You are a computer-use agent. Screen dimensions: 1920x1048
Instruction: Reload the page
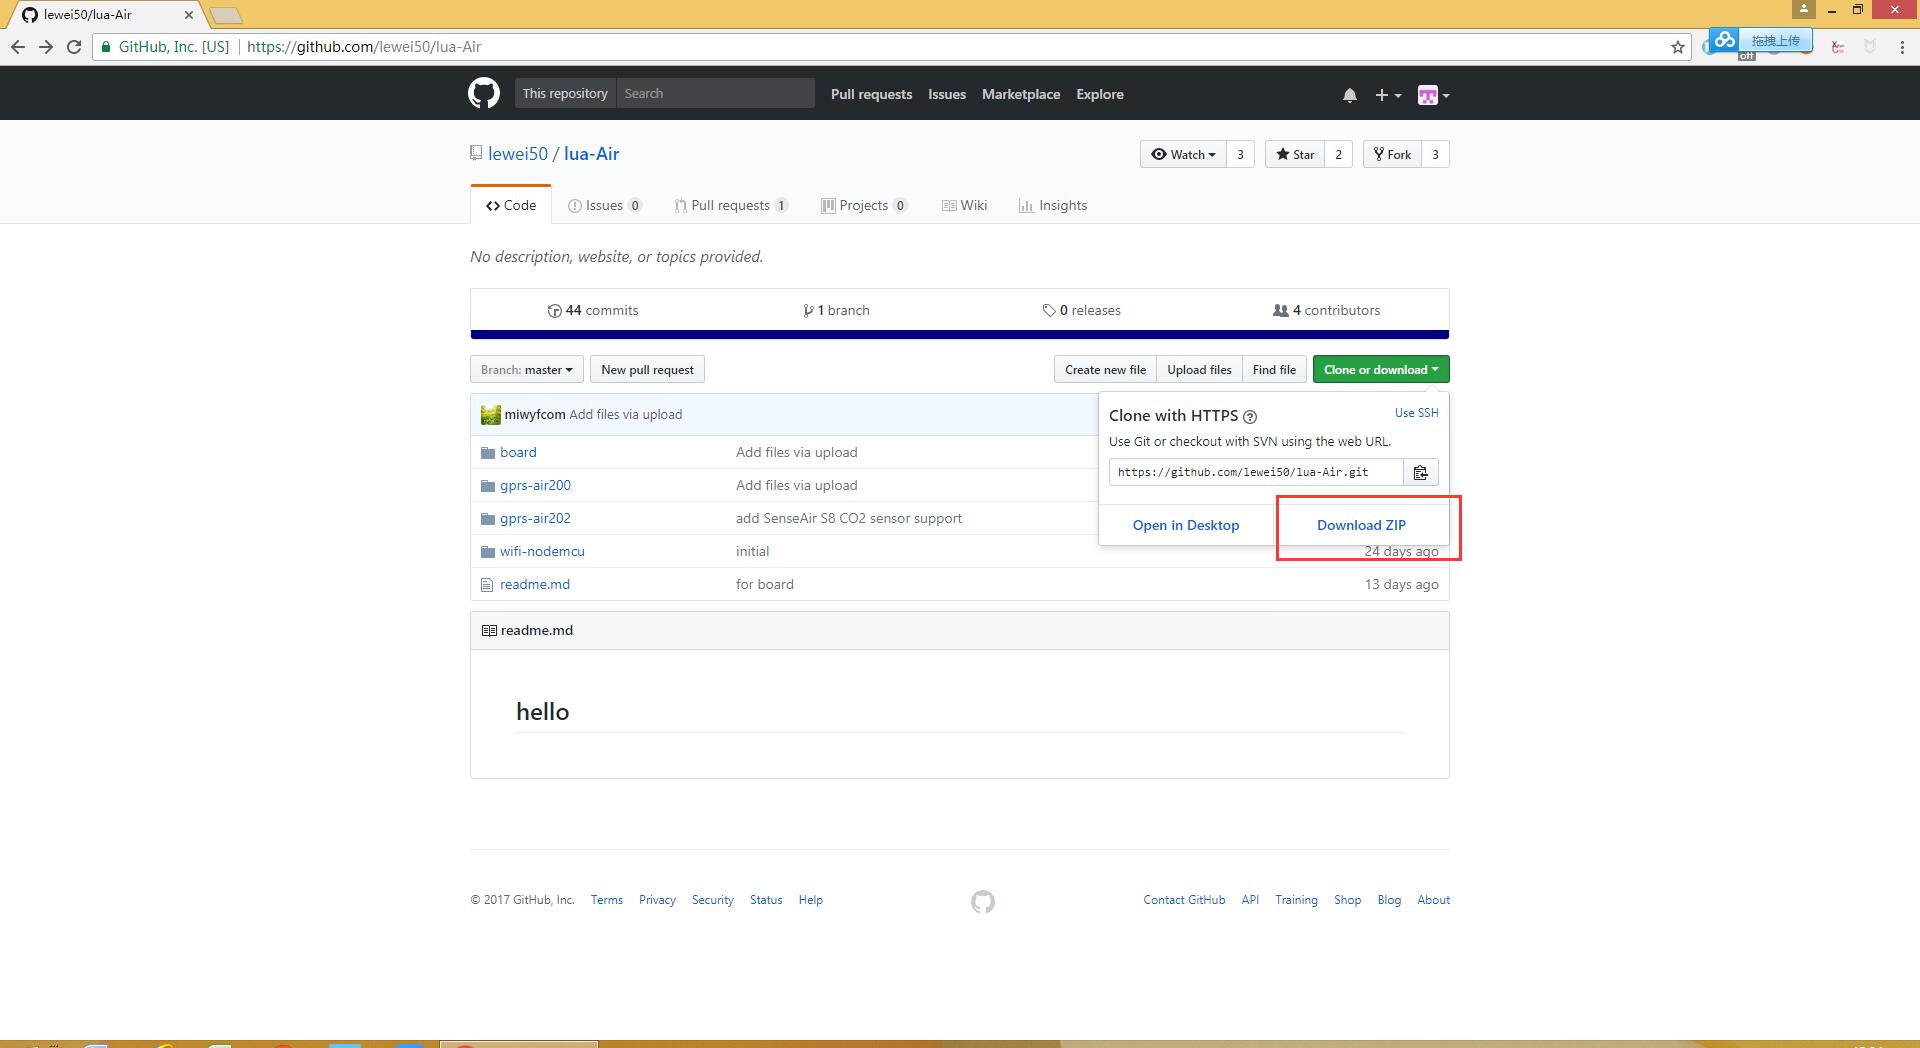pos(74,47)
